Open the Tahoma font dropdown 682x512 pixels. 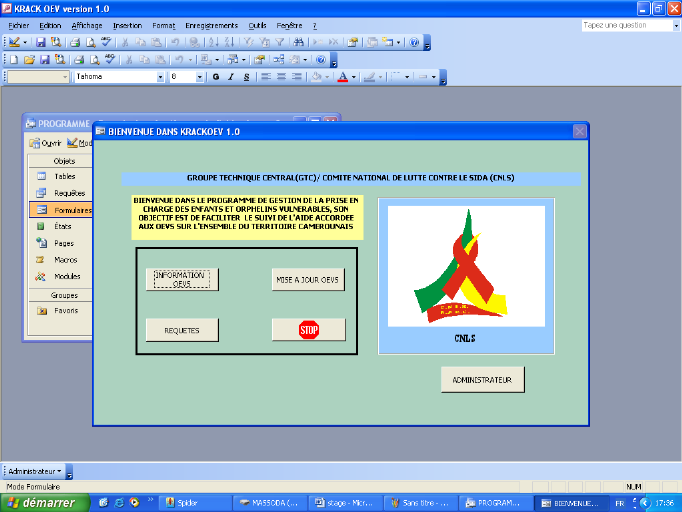point(160,77)
